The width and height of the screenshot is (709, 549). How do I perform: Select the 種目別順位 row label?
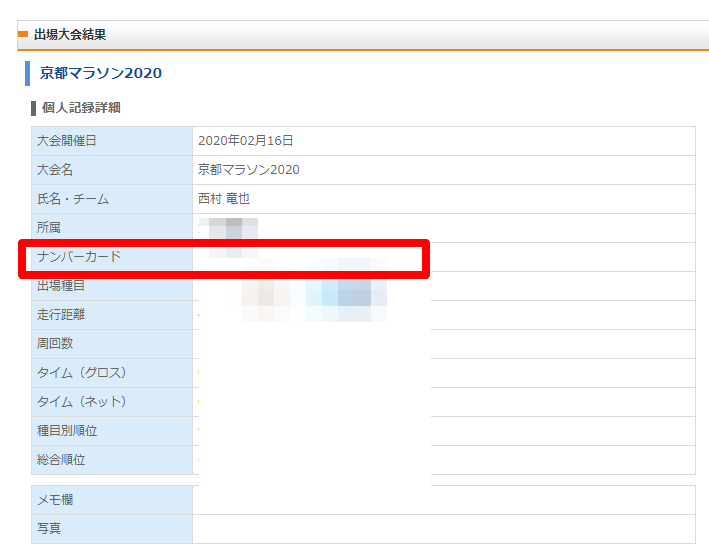pyautogui.click(x=67, y=431)
